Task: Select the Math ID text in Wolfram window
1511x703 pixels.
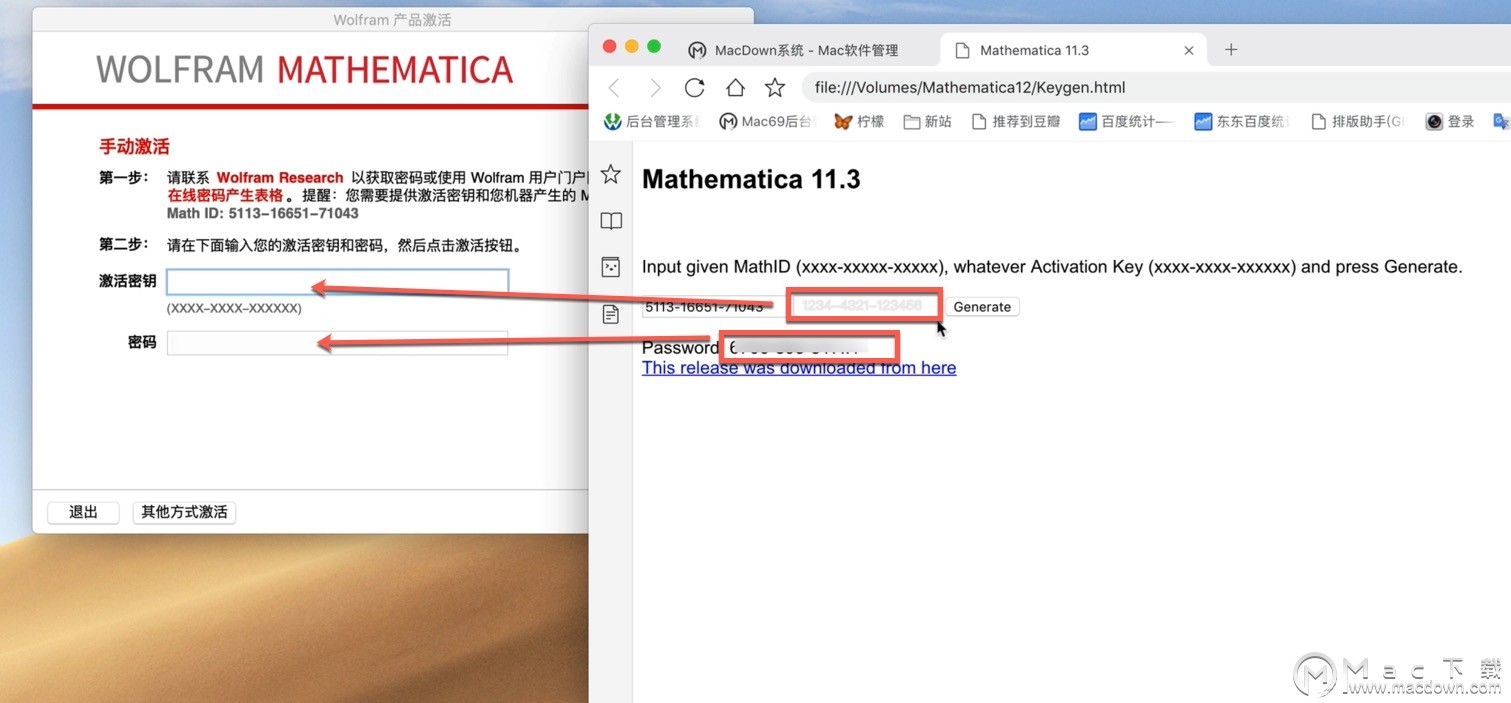Action: coord(263,213)
